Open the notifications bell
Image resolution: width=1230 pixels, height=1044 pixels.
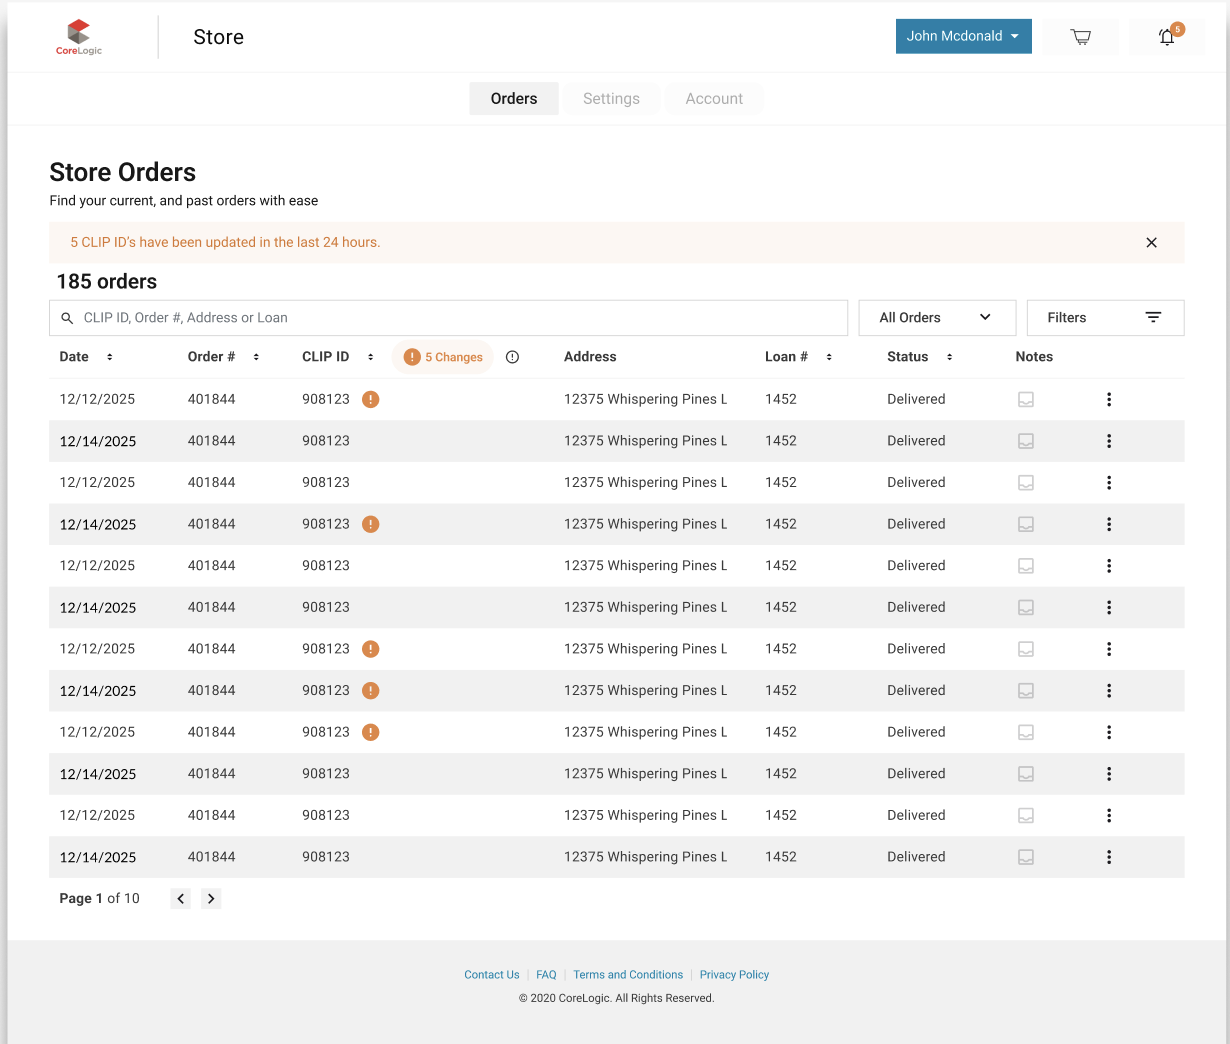point(1166,37)
